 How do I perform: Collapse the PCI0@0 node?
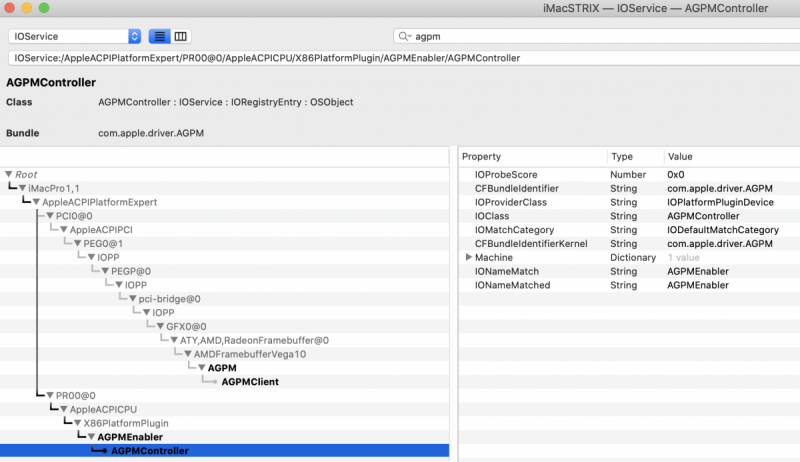coord(50,216)
